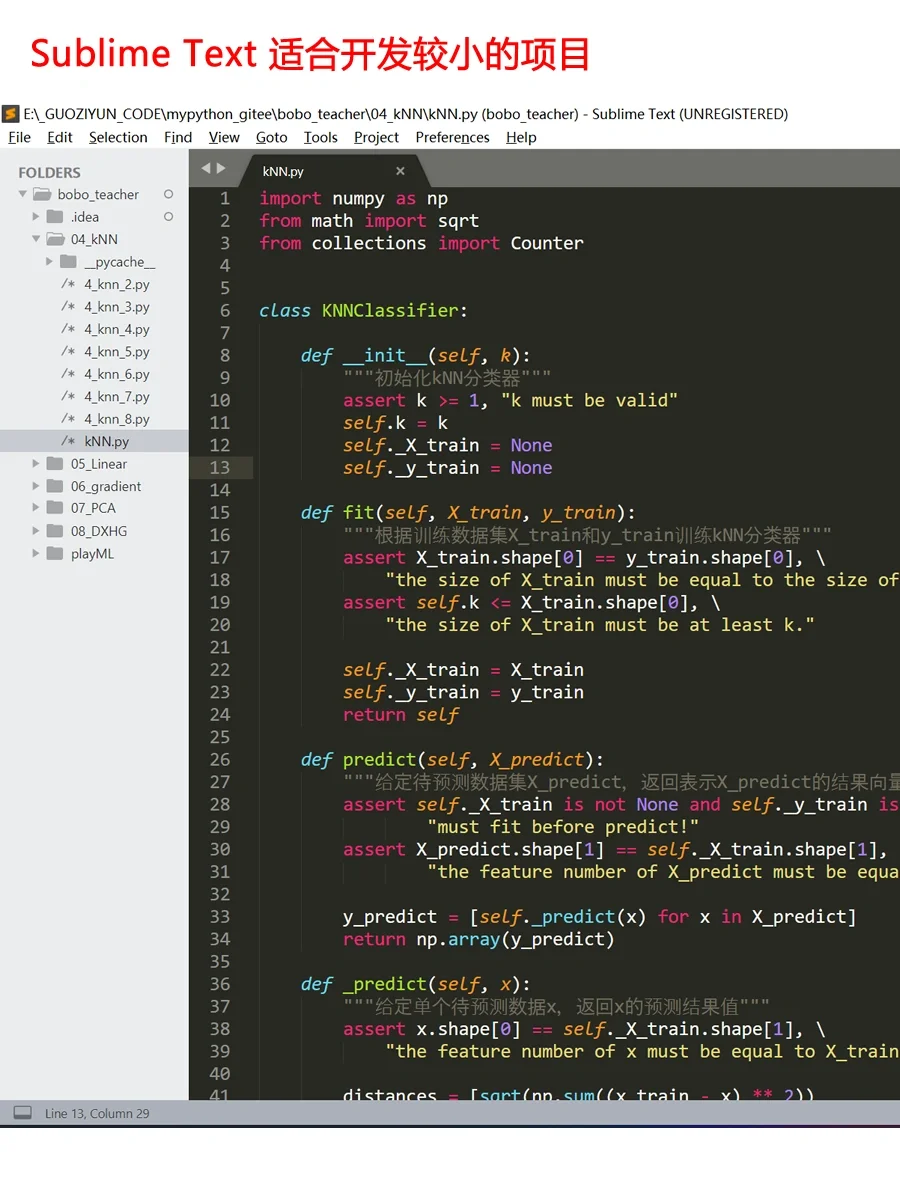Click line number 26 in gutter

(220, 759)
